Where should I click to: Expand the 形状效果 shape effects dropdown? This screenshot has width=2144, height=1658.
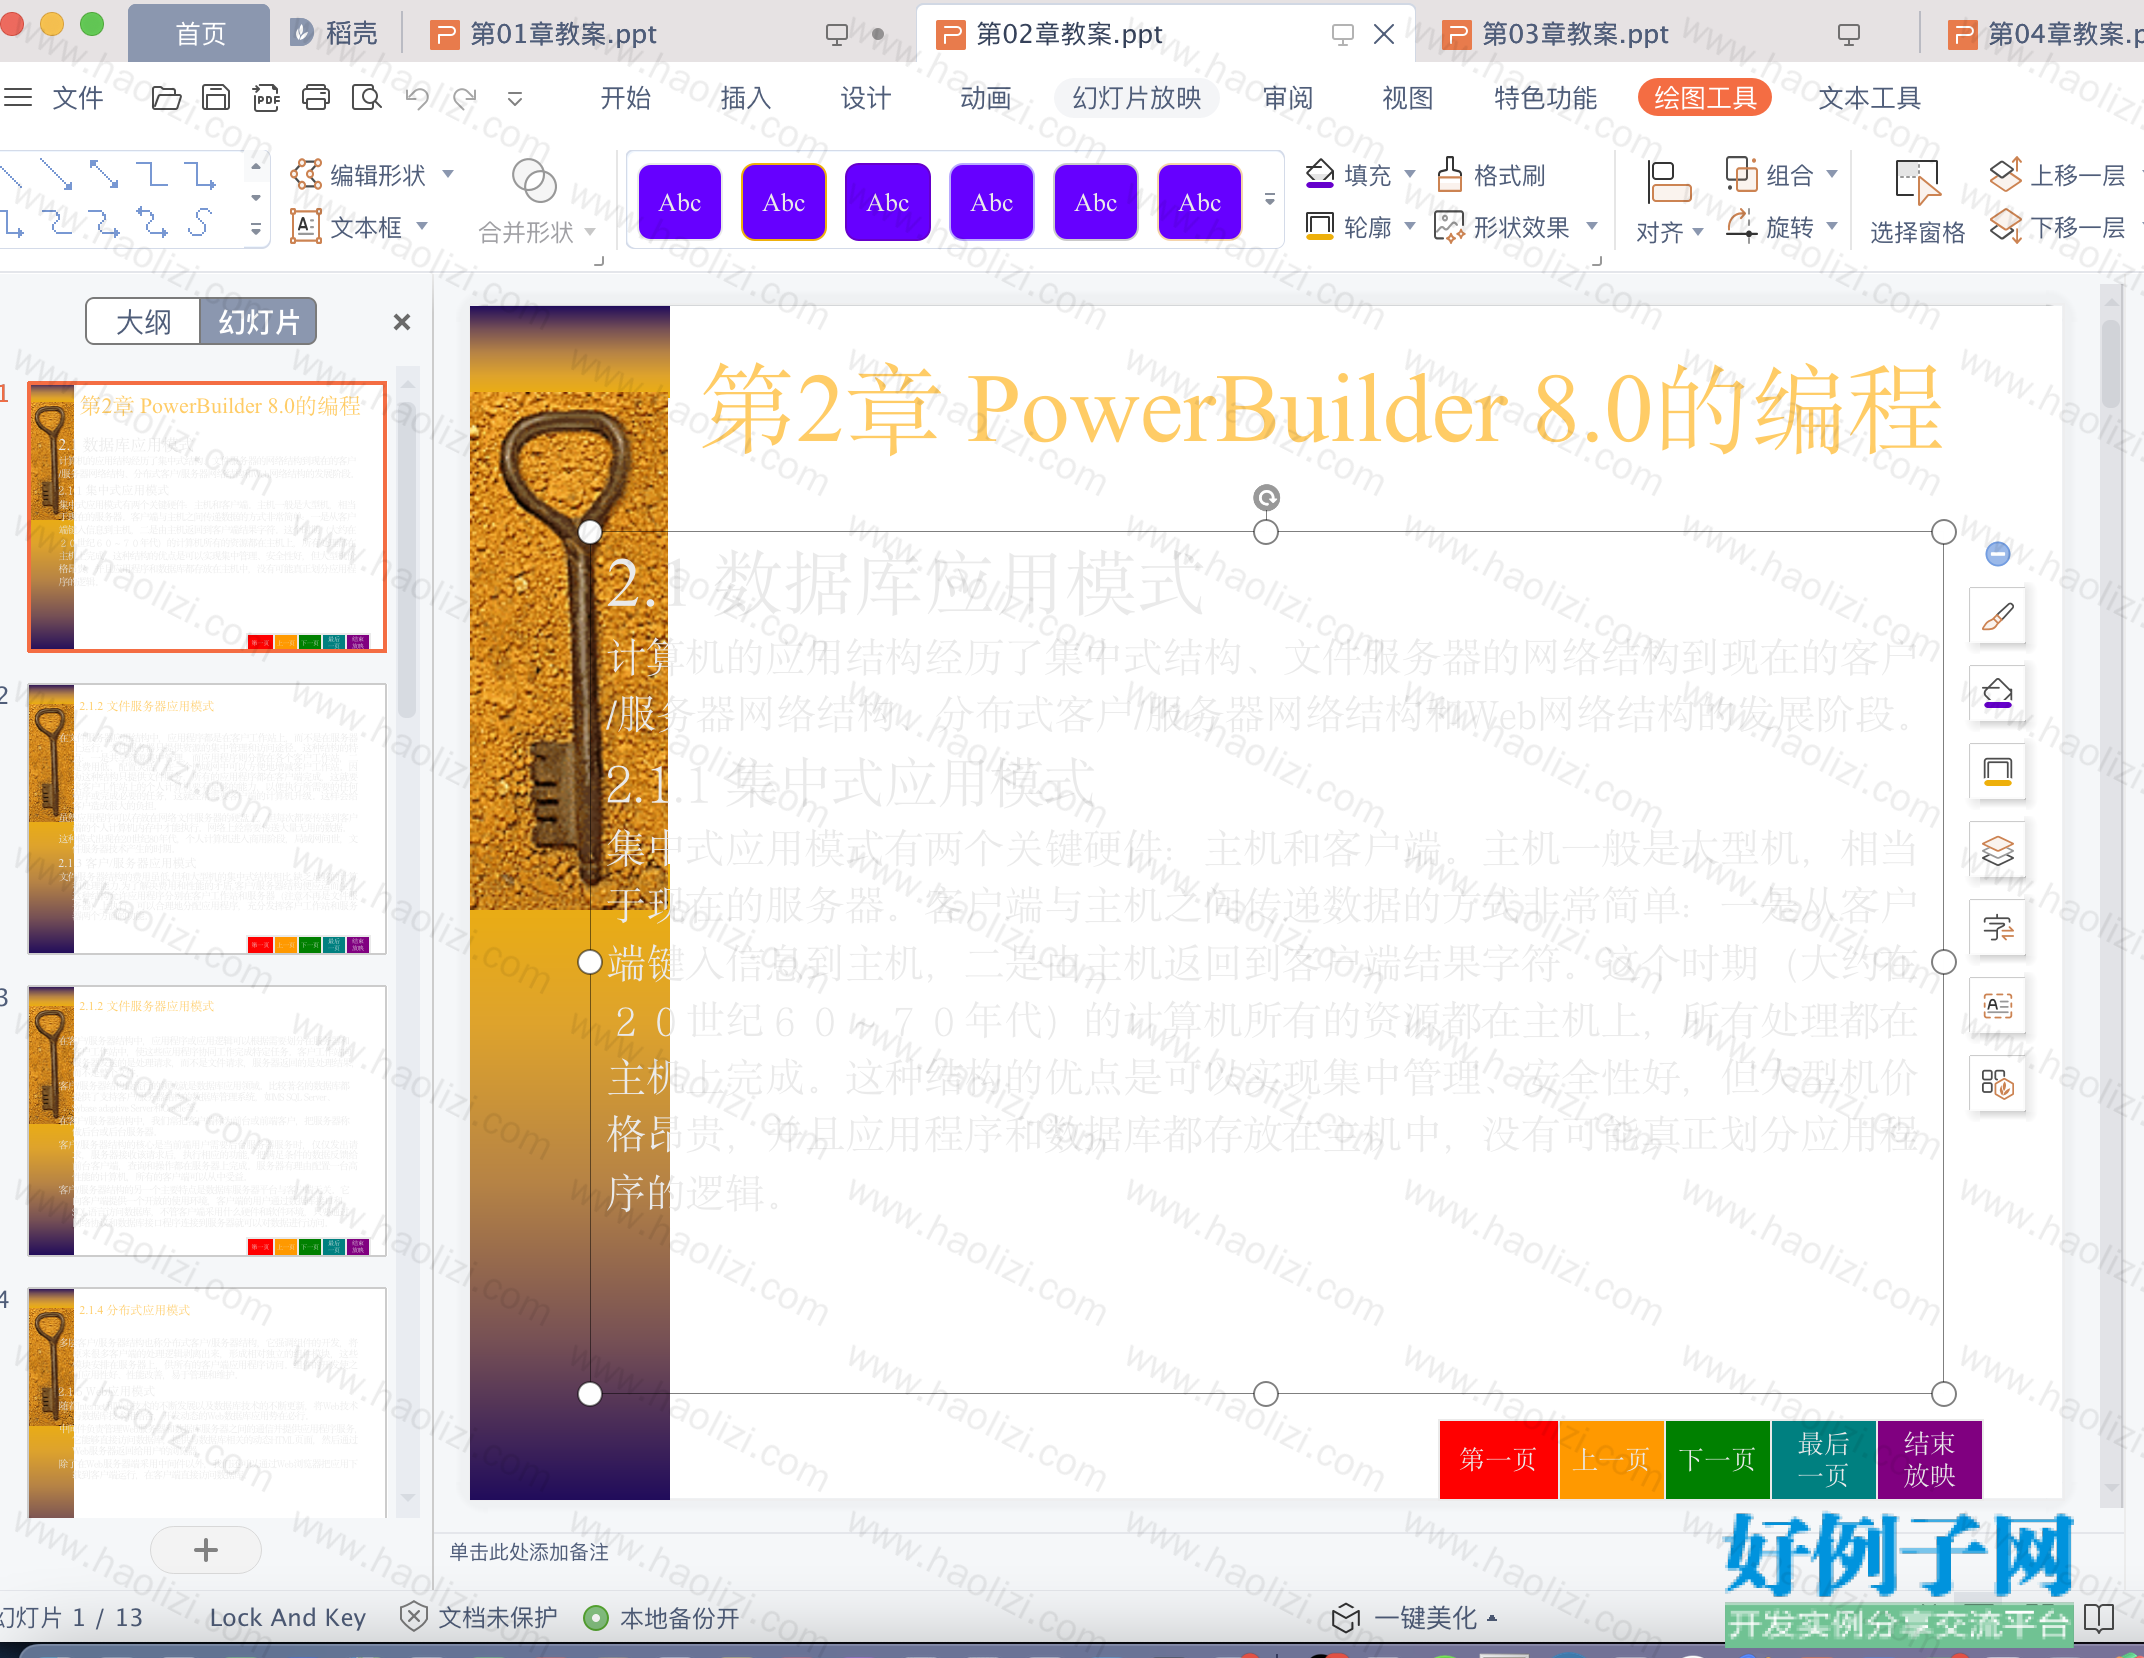coord(1592,227)
